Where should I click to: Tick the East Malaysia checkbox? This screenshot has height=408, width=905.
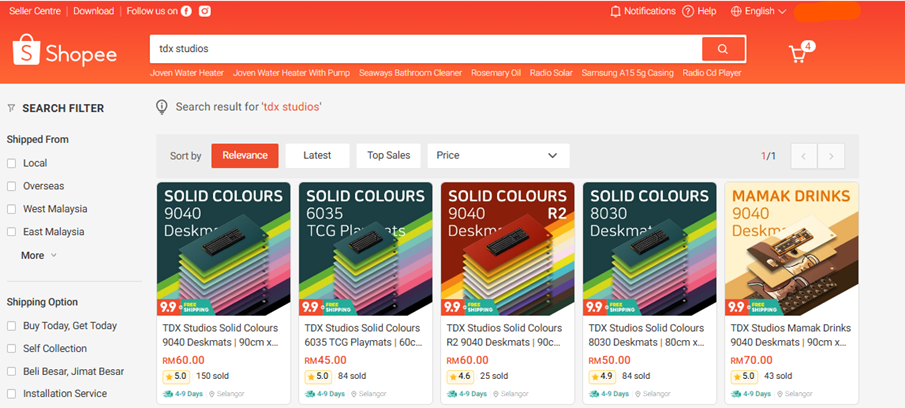(12, 232)
